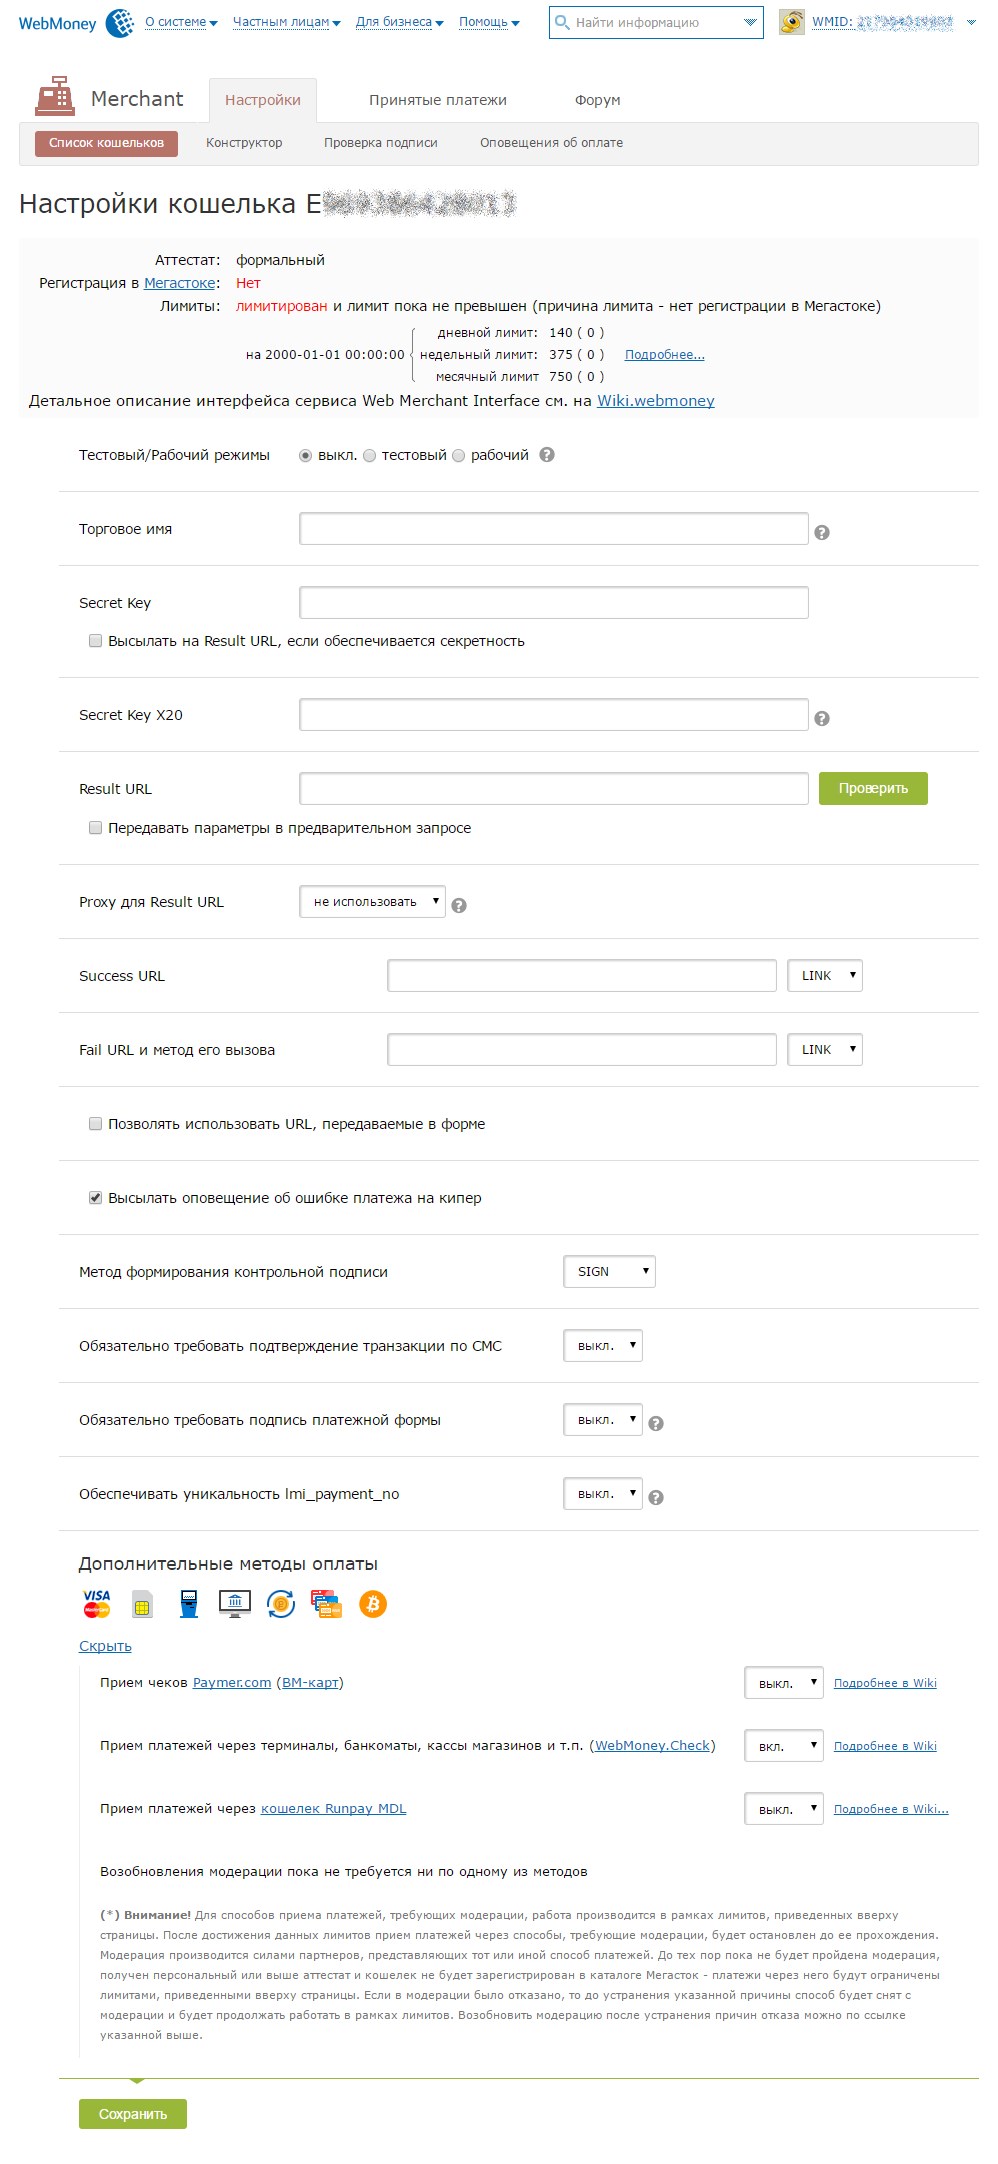This screenshot has width=998, height=2164.
Task: Click the online banking monitor icon
Action: 234,1603
